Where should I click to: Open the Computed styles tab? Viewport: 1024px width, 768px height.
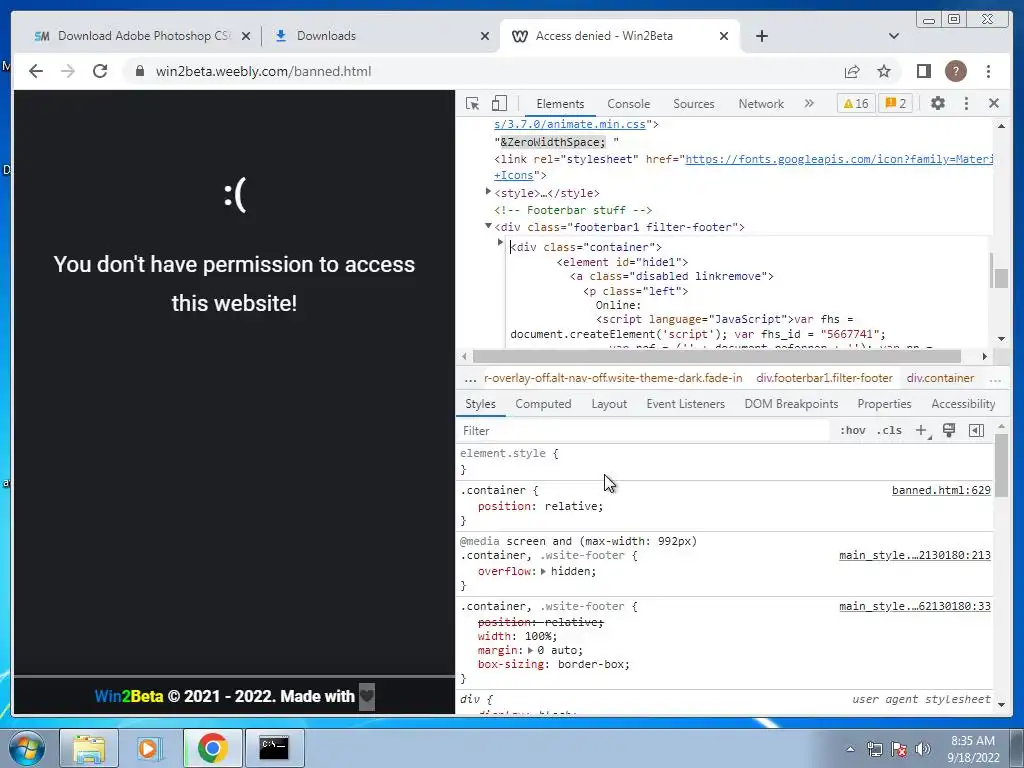tap(543, 404)
